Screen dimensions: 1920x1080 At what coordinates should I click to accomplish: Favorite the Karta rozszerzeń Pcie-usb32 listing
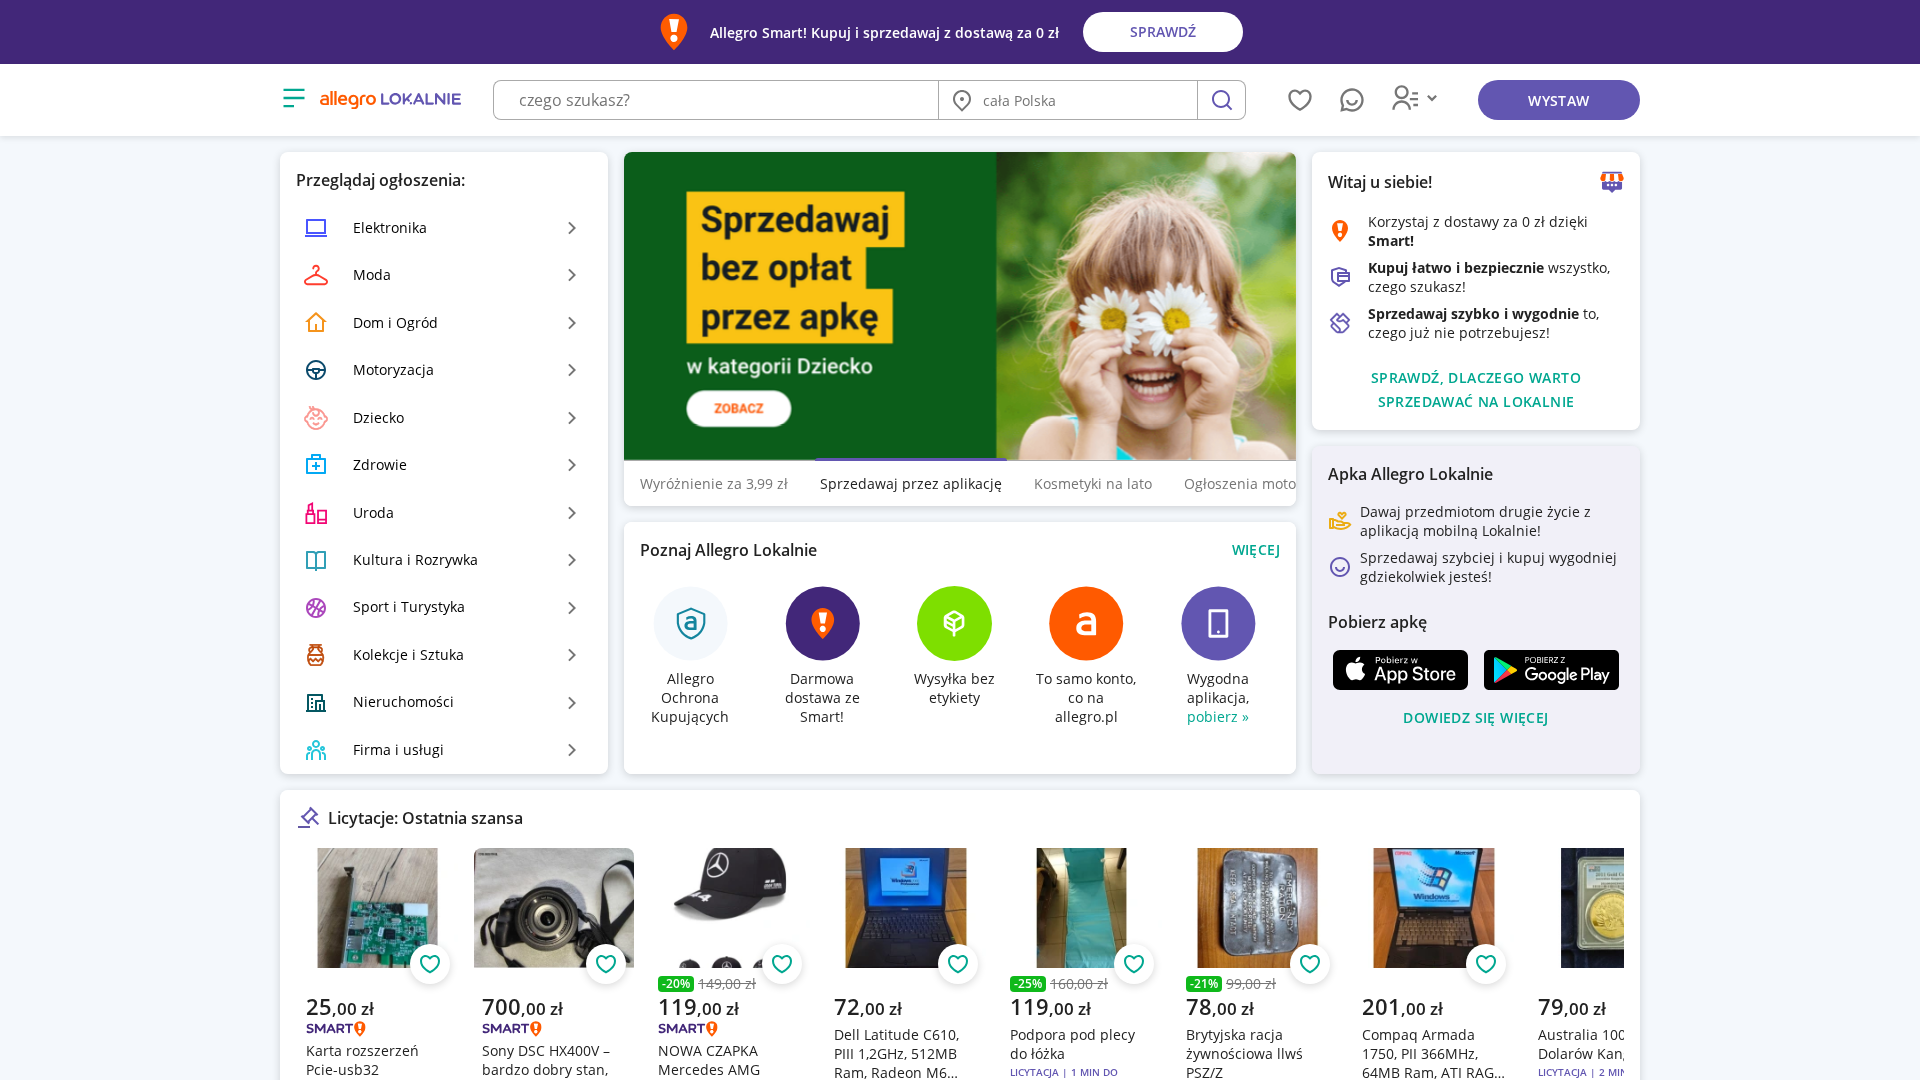click(430, 964)
